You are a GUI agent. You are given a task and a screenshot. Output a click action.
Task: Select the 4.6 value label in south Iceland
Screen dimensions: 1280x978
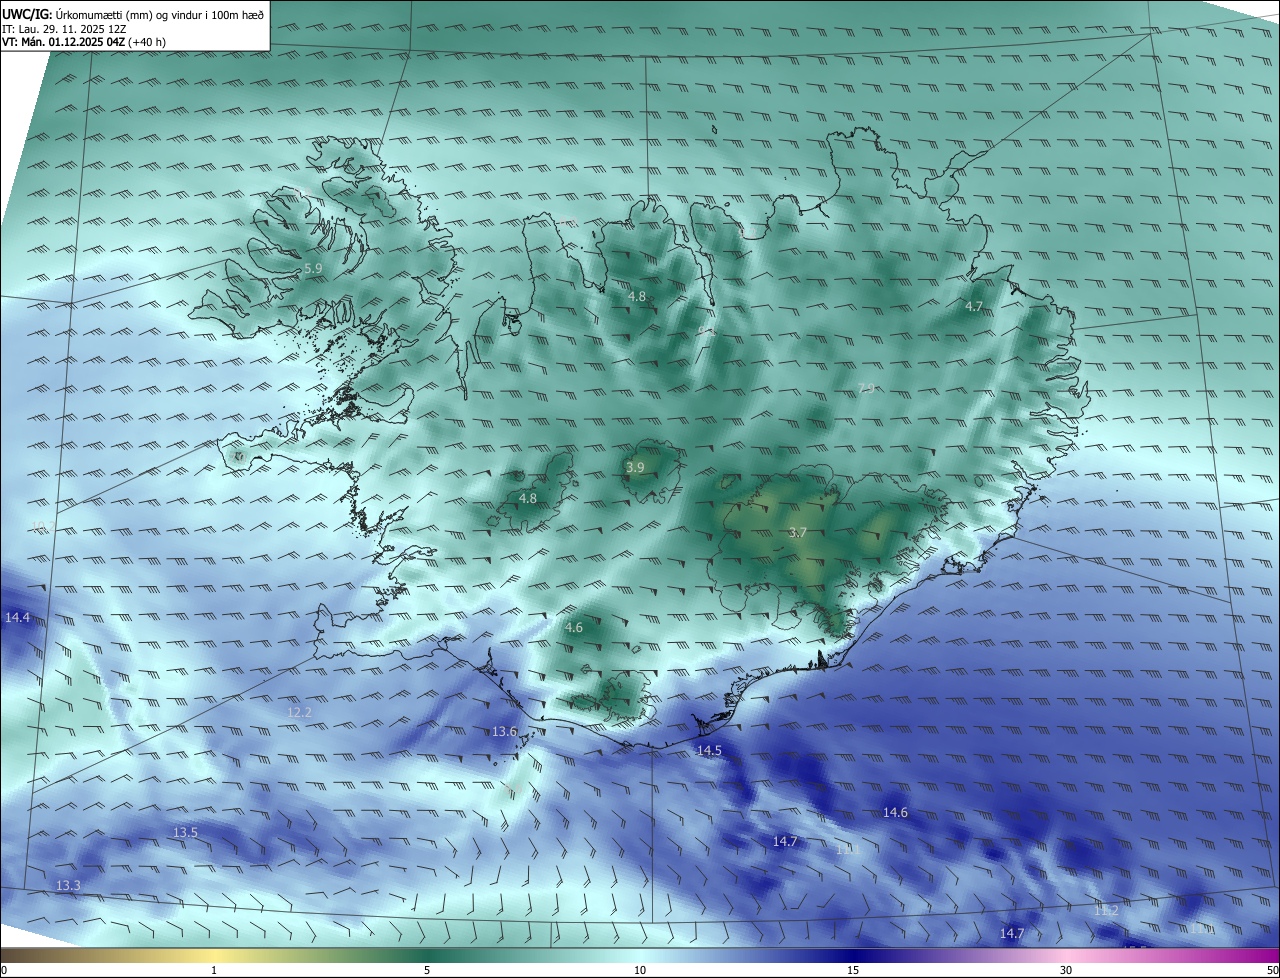pos(574,628)
